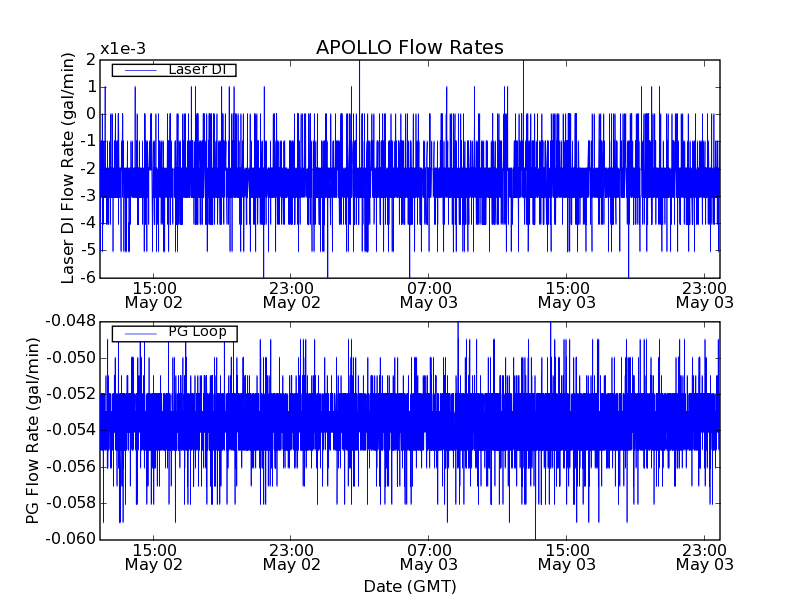Select "07:00 May 03" tick under the bottom plot
Image resolution: width=800 pixels, height=600 pixels.
(429, 556)
